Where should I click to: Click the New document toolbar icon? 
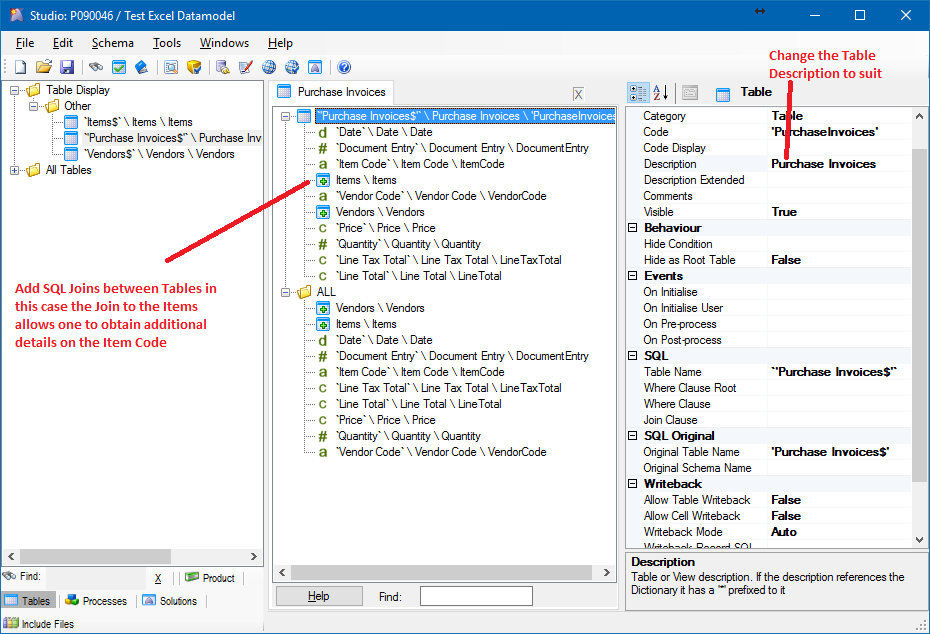(20, 67)
